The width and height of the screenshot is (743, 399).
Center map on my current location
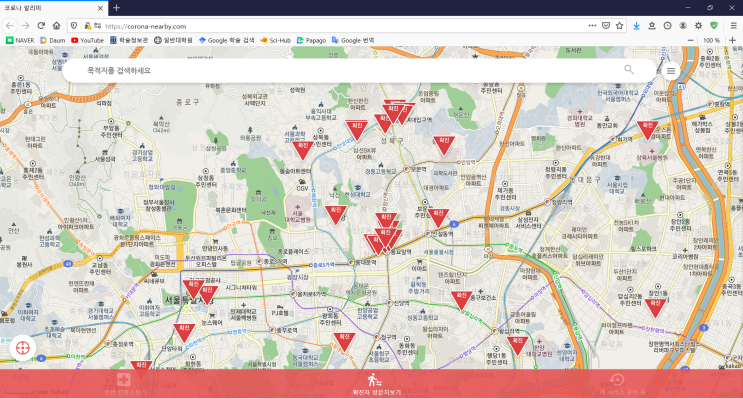[x=22, y=348]
